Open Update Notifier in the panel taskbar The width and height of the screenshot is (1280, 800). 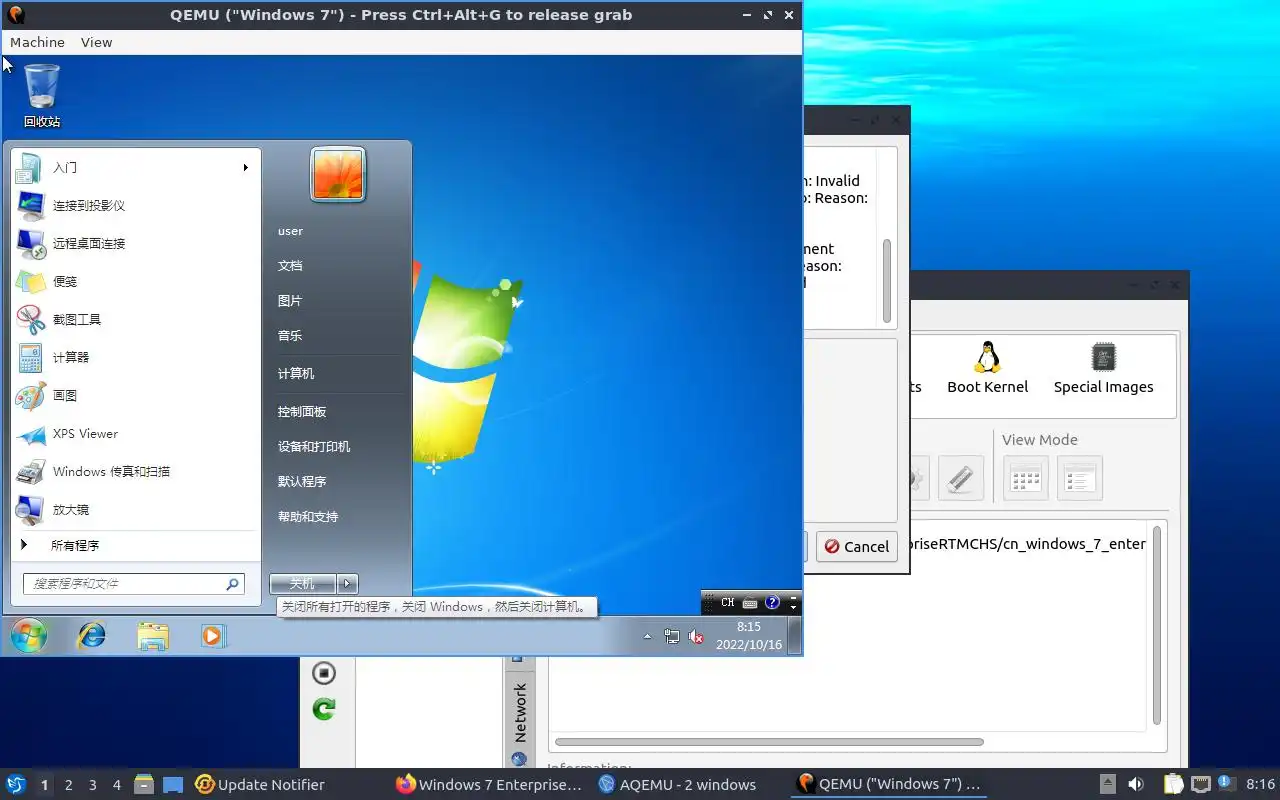click(x=260, y=785)
